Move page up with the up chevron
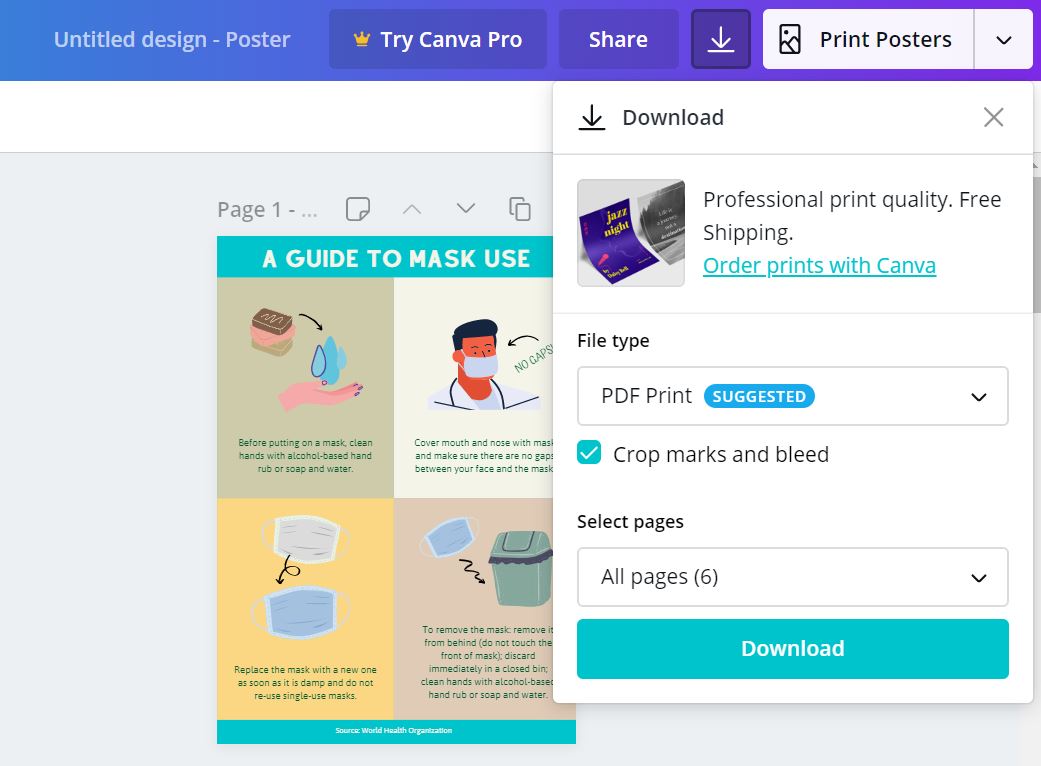The height and width of the screenshot is (766, 1041). 412,209
